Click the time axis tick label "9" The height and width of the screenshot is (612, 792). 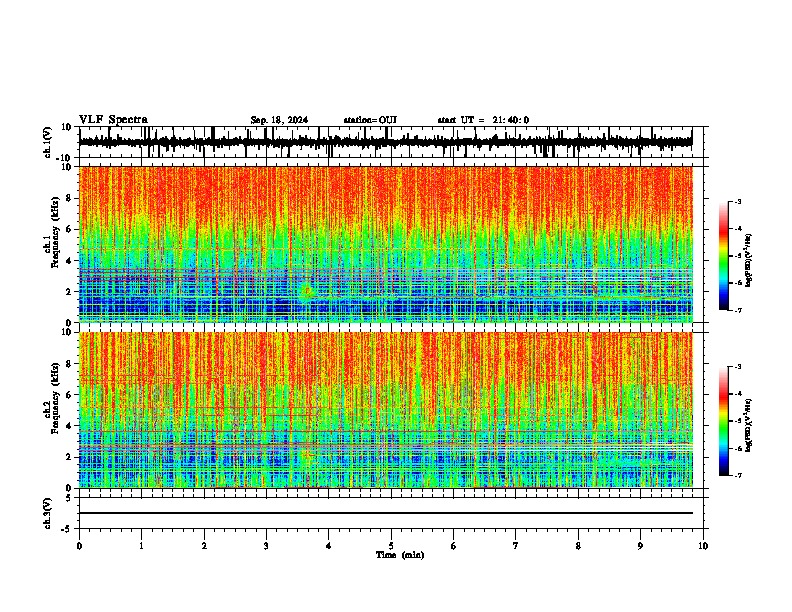click(x=640, y=546)
